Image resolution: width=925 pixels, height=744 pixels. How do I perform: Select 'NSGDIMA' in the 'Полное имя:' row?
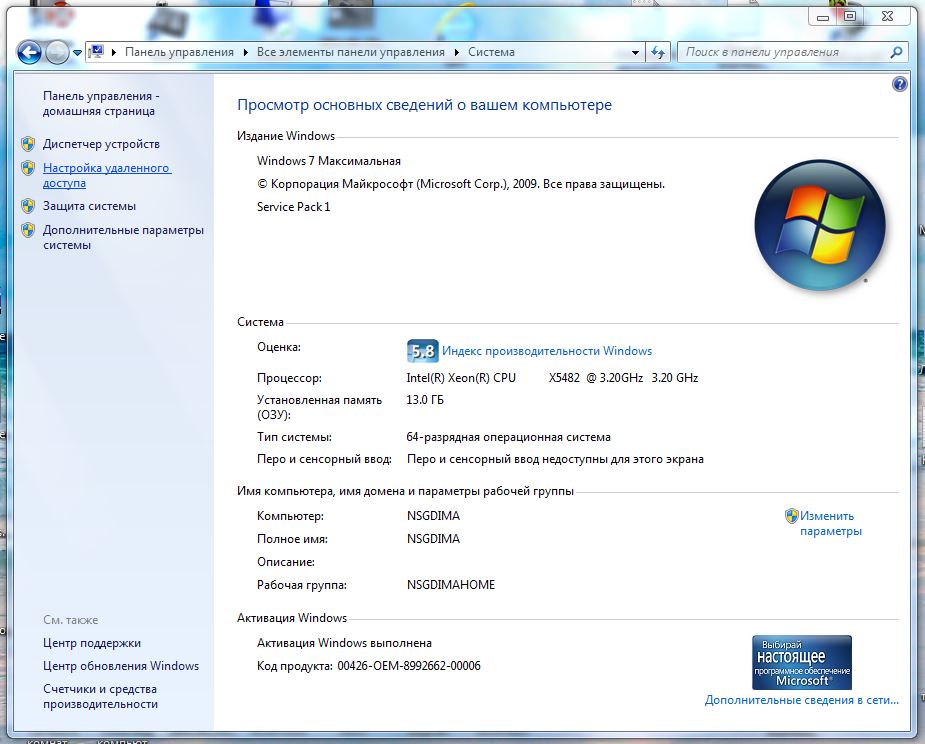(x=433, y=539)
